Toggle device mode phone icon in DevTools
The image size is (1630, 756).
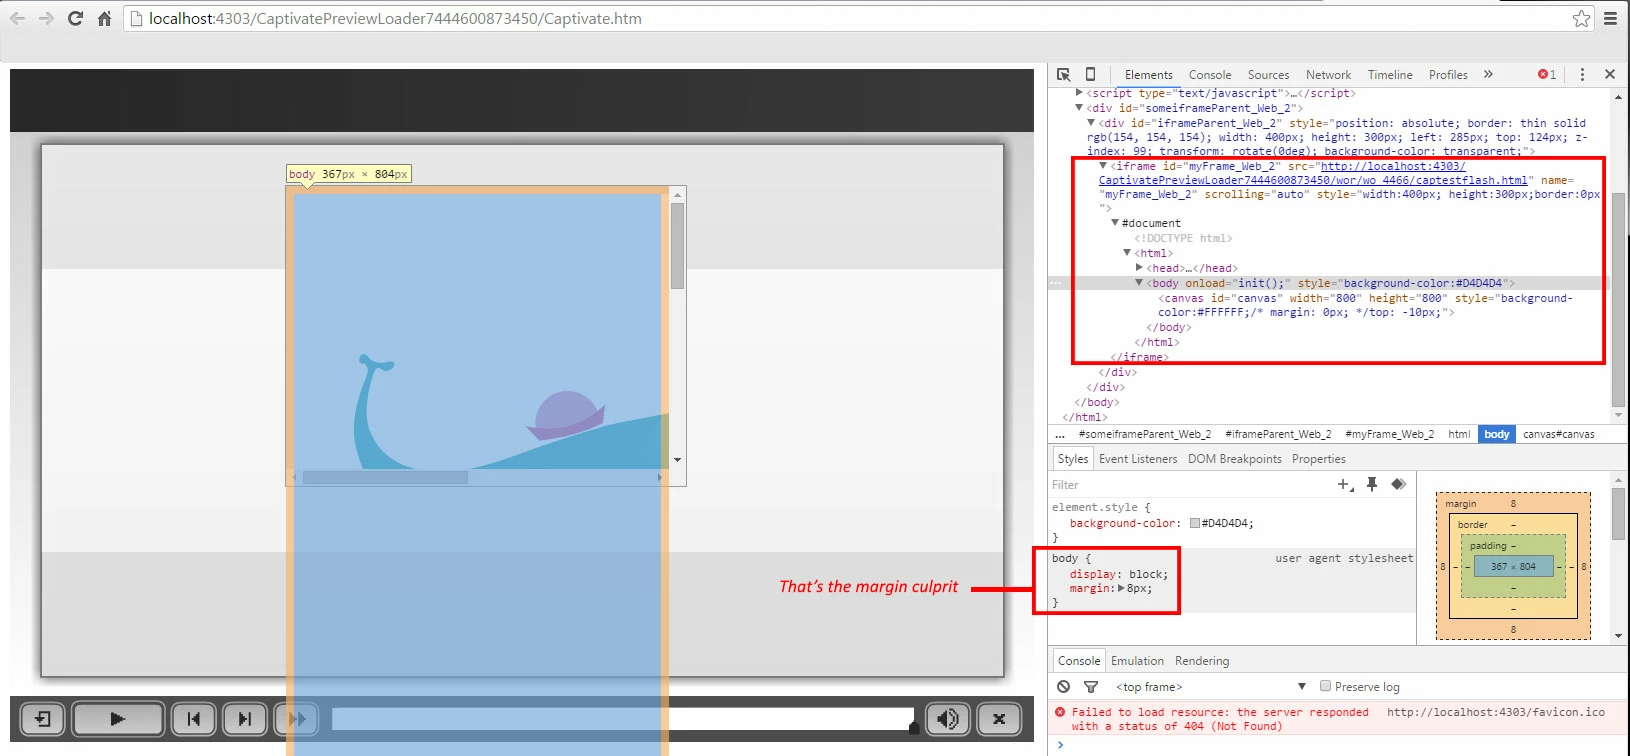click(x=1091, y=75)
